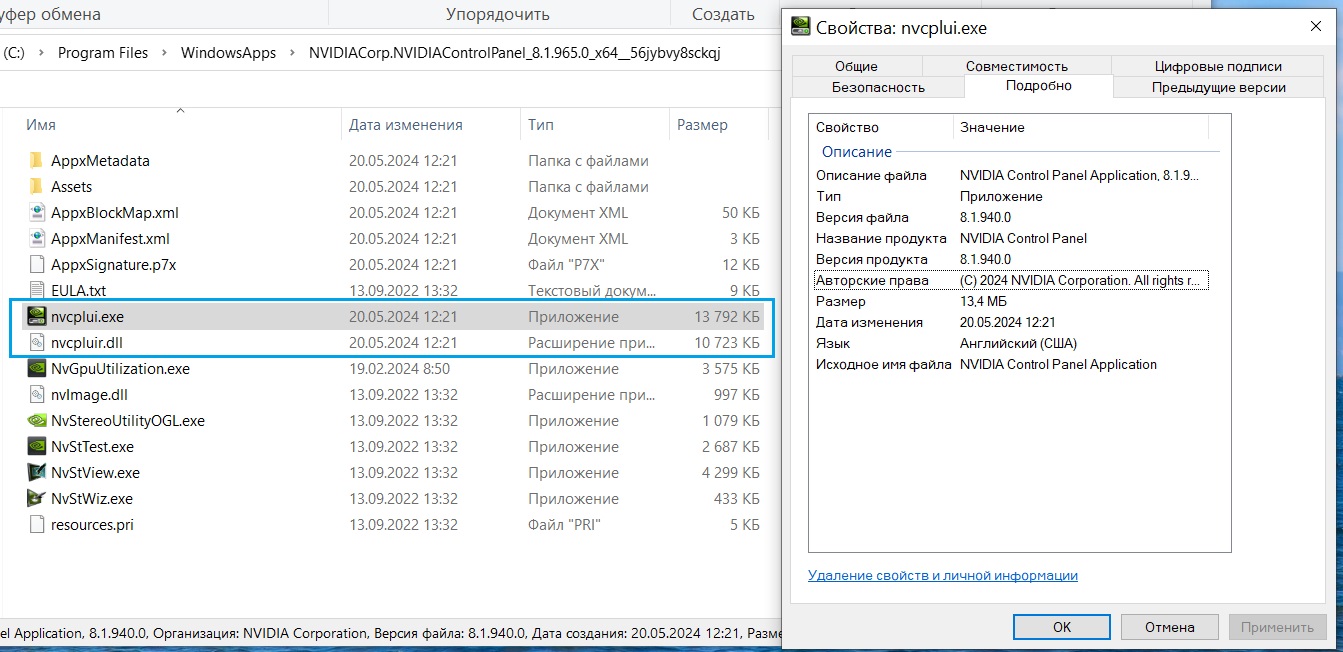Click the AppxSignature.p7x file icon
The height and width of the screenshot is (652, 1343).
coord(36,265)
